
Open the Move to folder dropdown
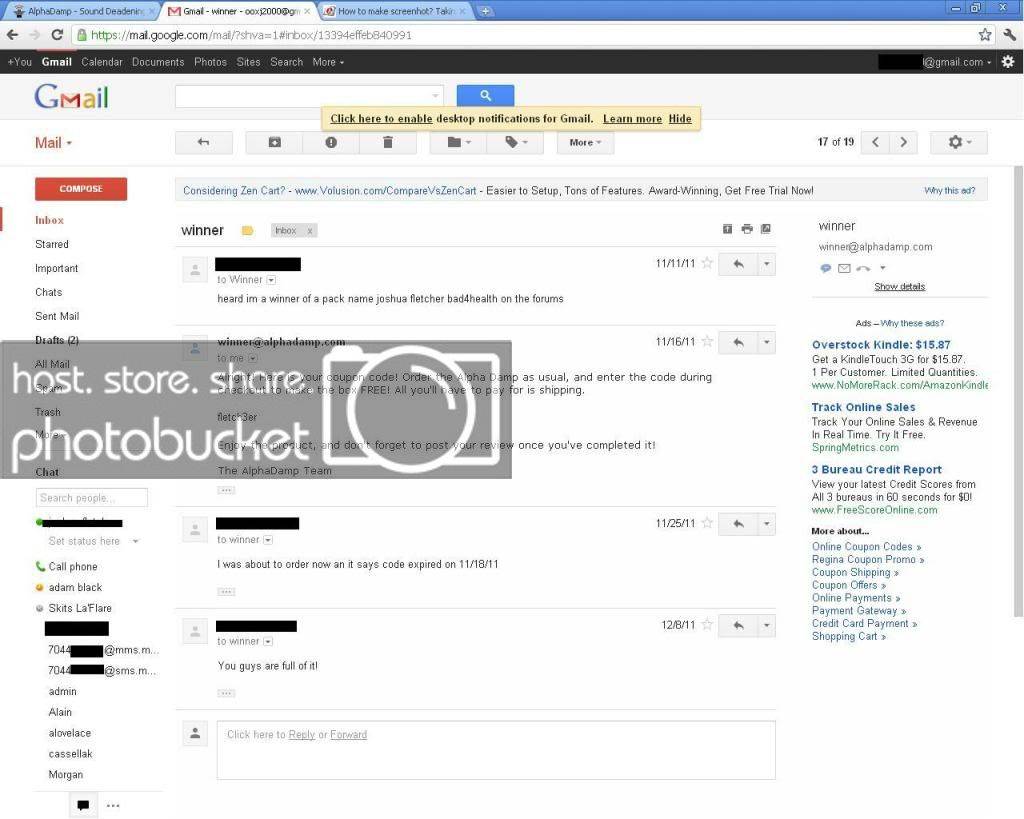point(458,142)
